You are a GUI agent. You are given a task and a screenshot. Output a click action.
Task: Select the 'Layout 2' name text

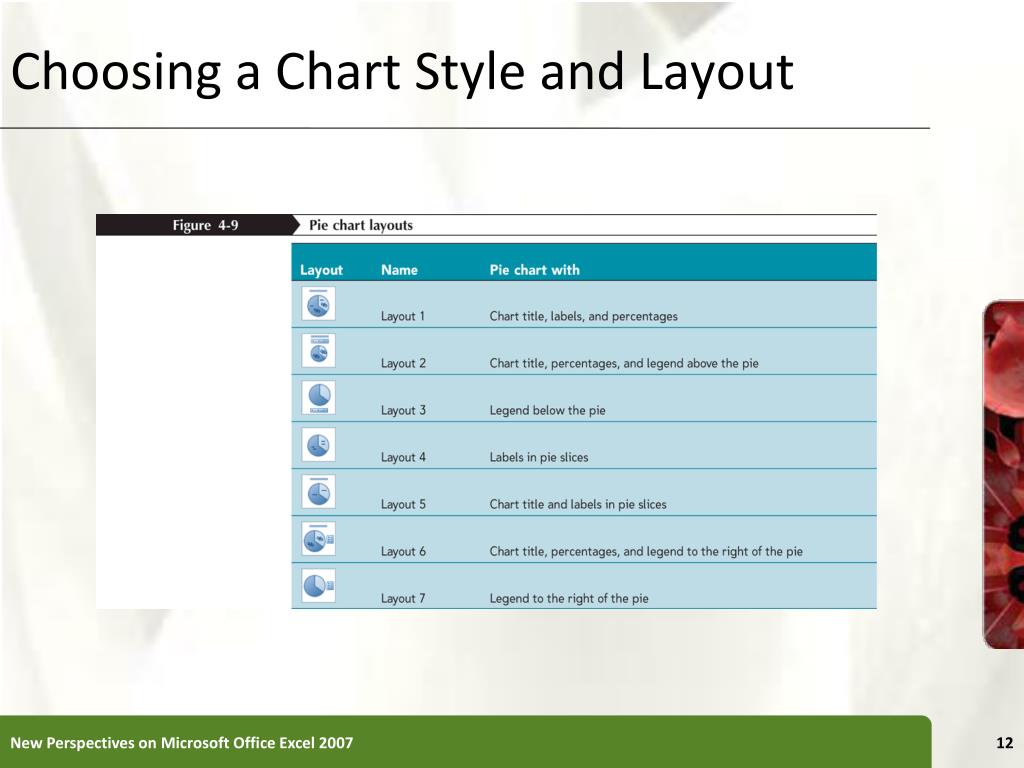[x=403, y=363]
